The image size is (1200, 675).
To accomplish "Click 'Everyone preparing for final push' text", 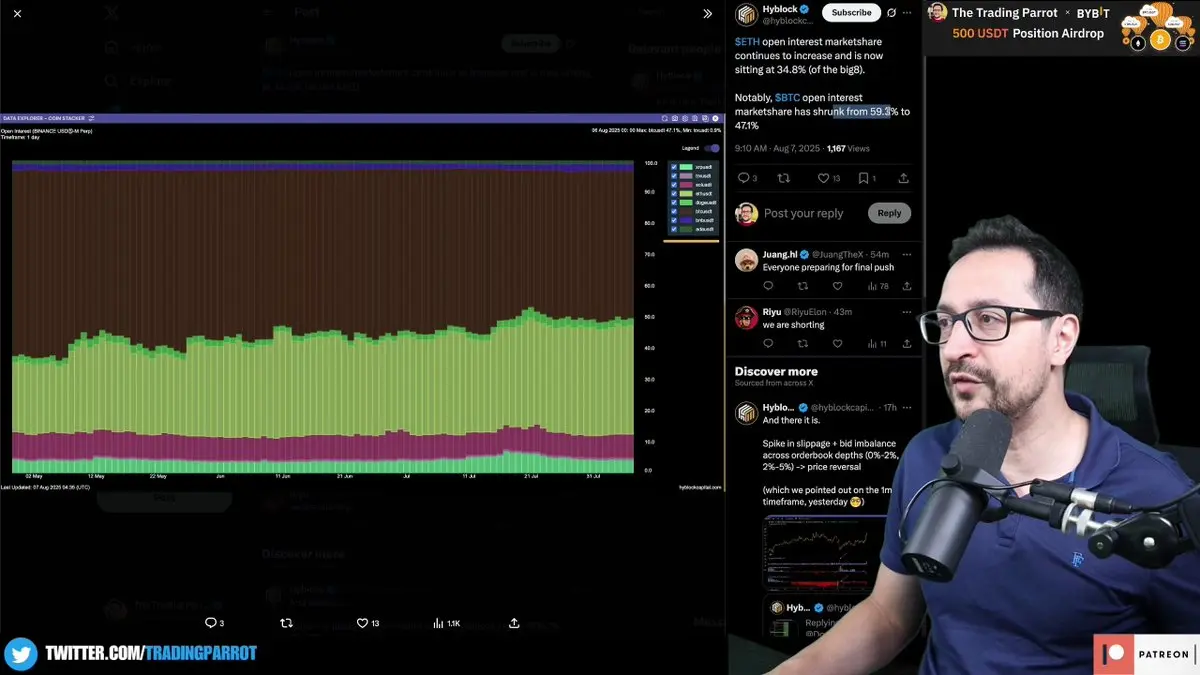I will (828, 267).
